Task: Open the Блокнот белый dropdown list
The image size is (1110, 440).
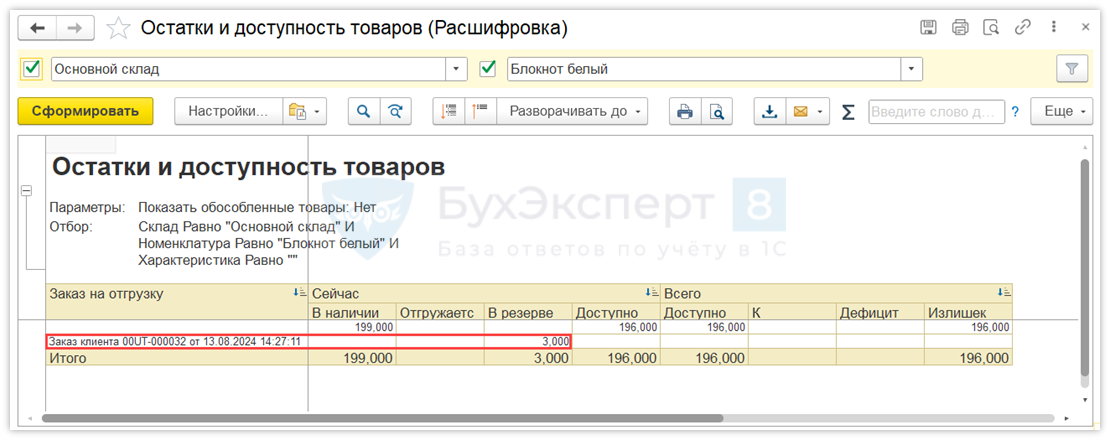Action: click(911, 69)
